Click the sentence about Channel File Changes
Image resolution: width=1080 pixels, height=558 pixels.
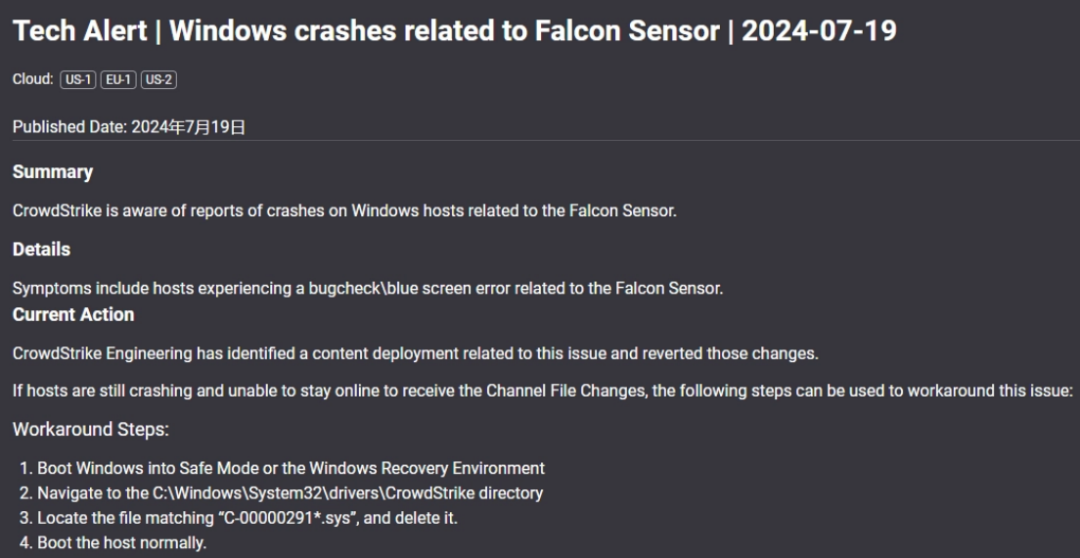542,391
